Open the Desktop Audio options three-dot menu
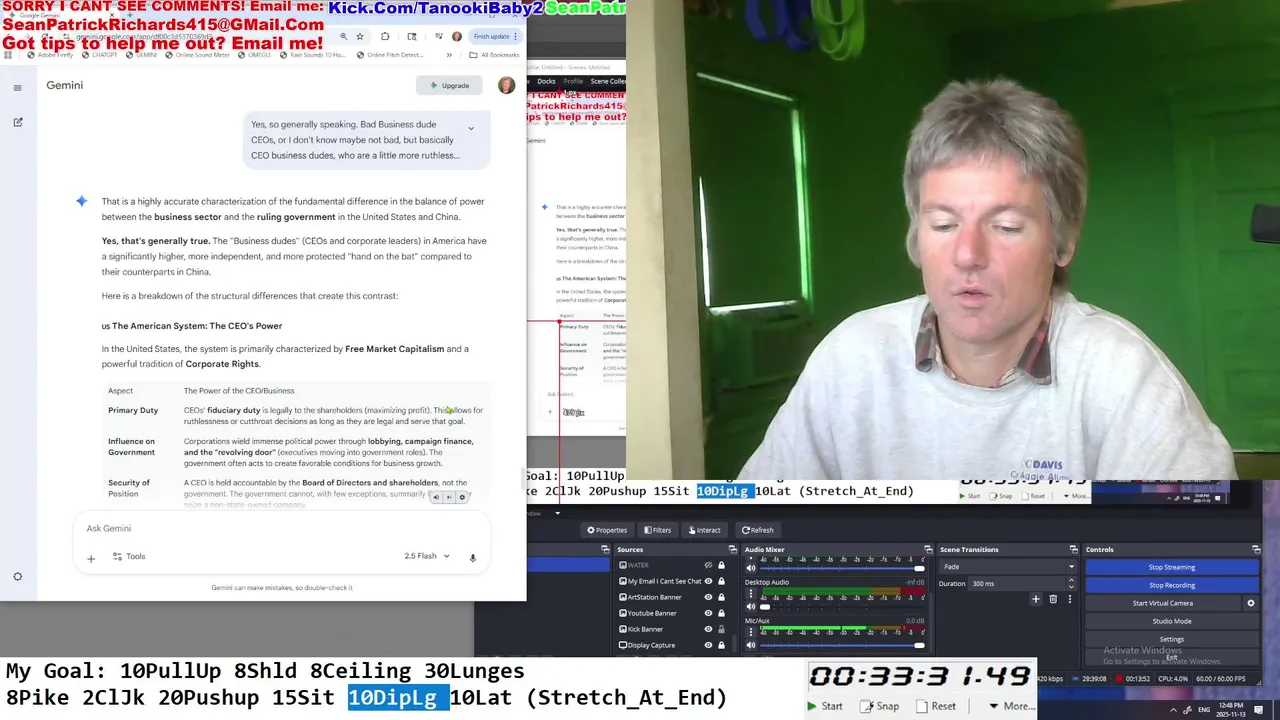The height and width of the screenshot is (720, 1280). (x=751, y=594)
